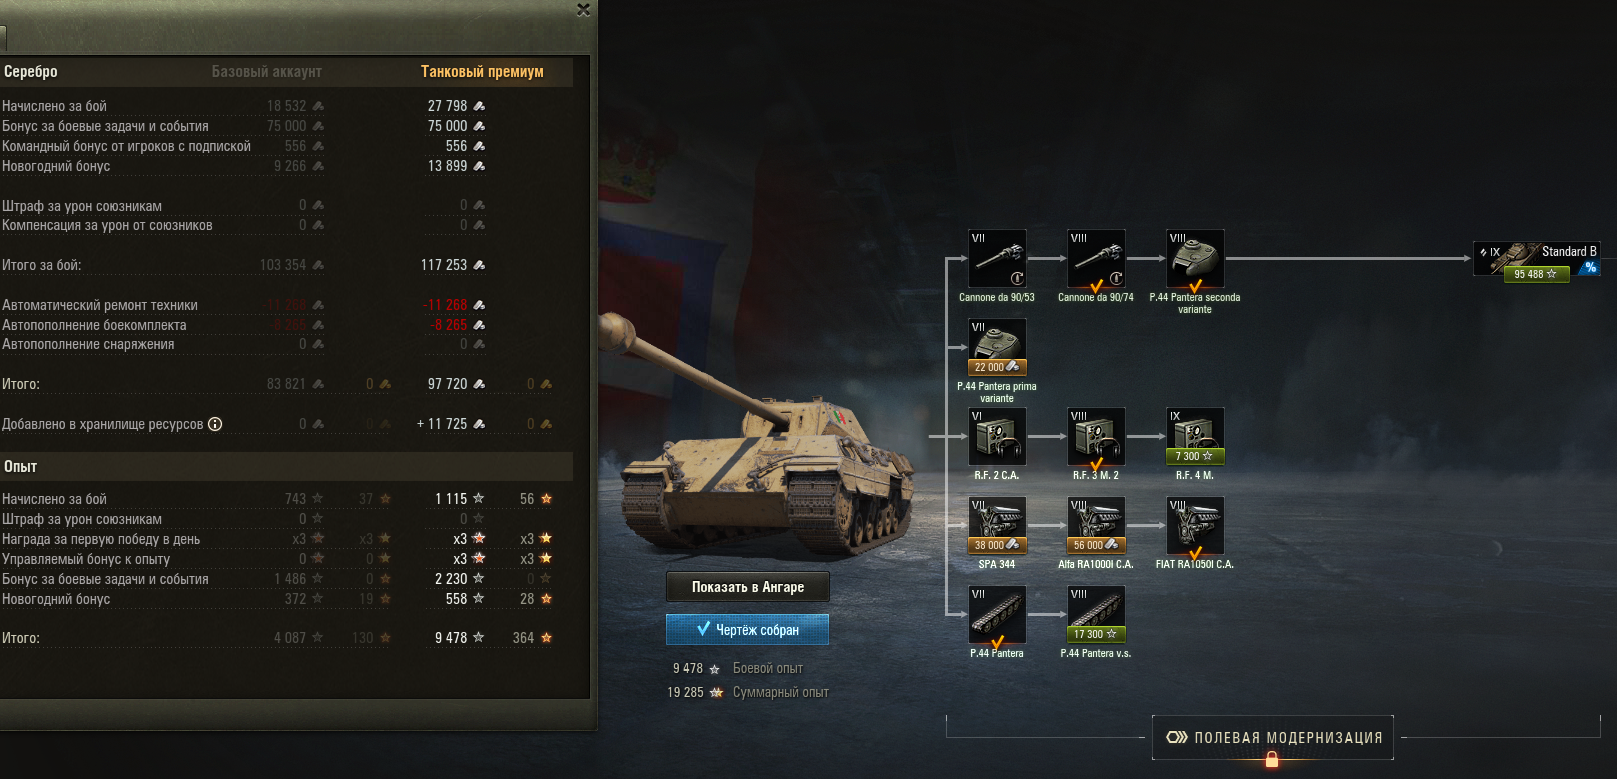Close the battle results panel
Screen dimensions: 1617x779
click(x=584, y=10)
